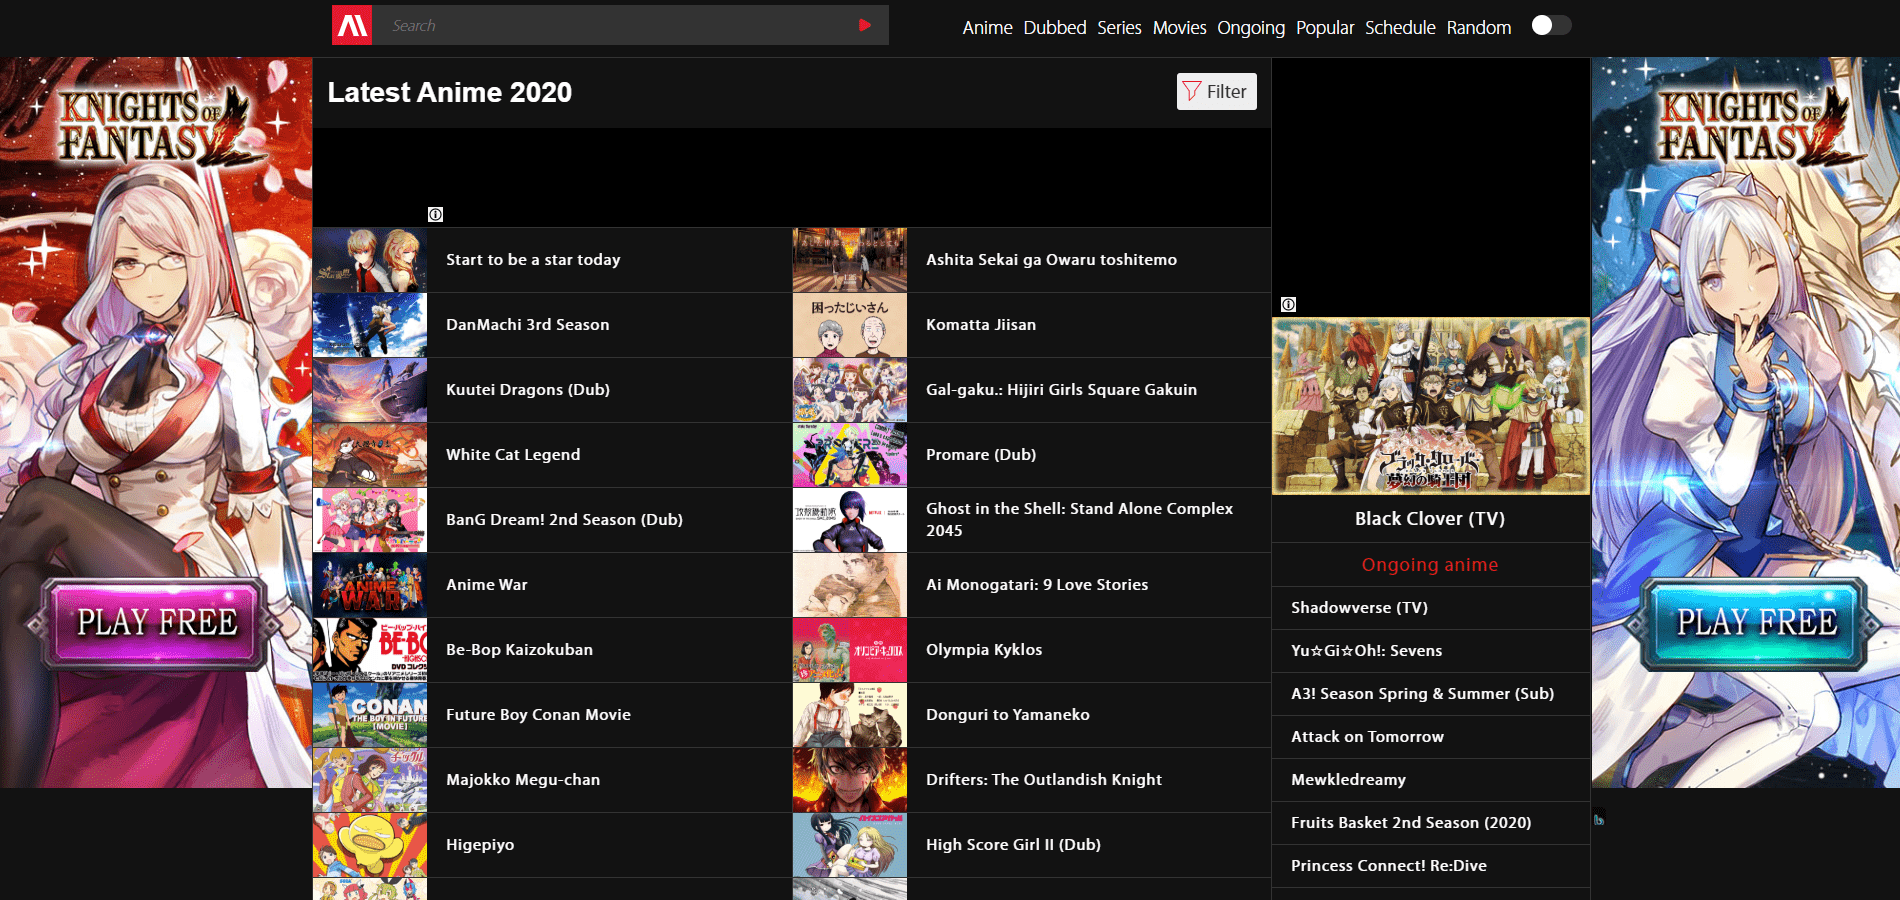Image resolution: width=1900 pixels, height=900 pixels.
Task: Open the Series menu item
Action: point(1119,28)
